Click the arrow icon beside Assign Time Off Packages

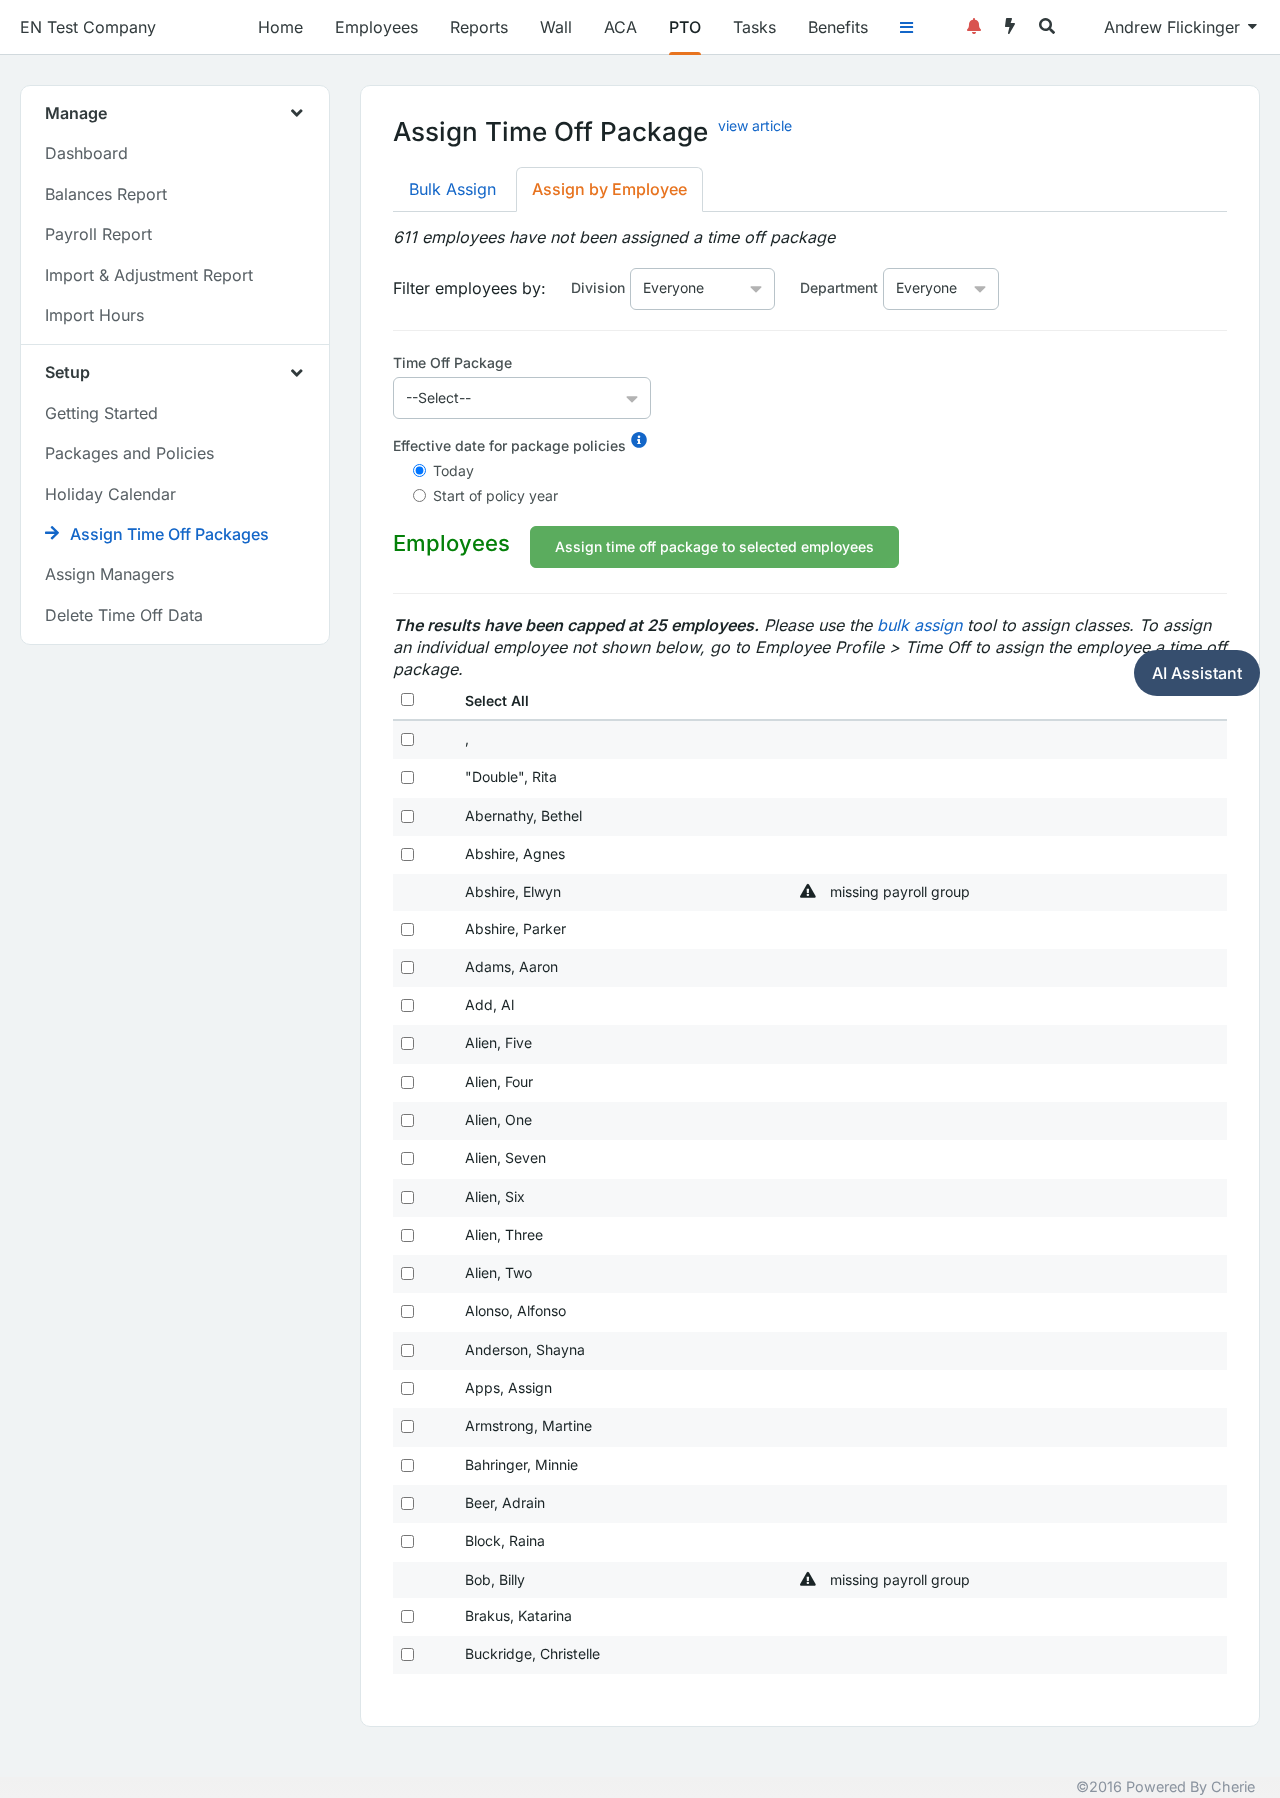(53, 533)
